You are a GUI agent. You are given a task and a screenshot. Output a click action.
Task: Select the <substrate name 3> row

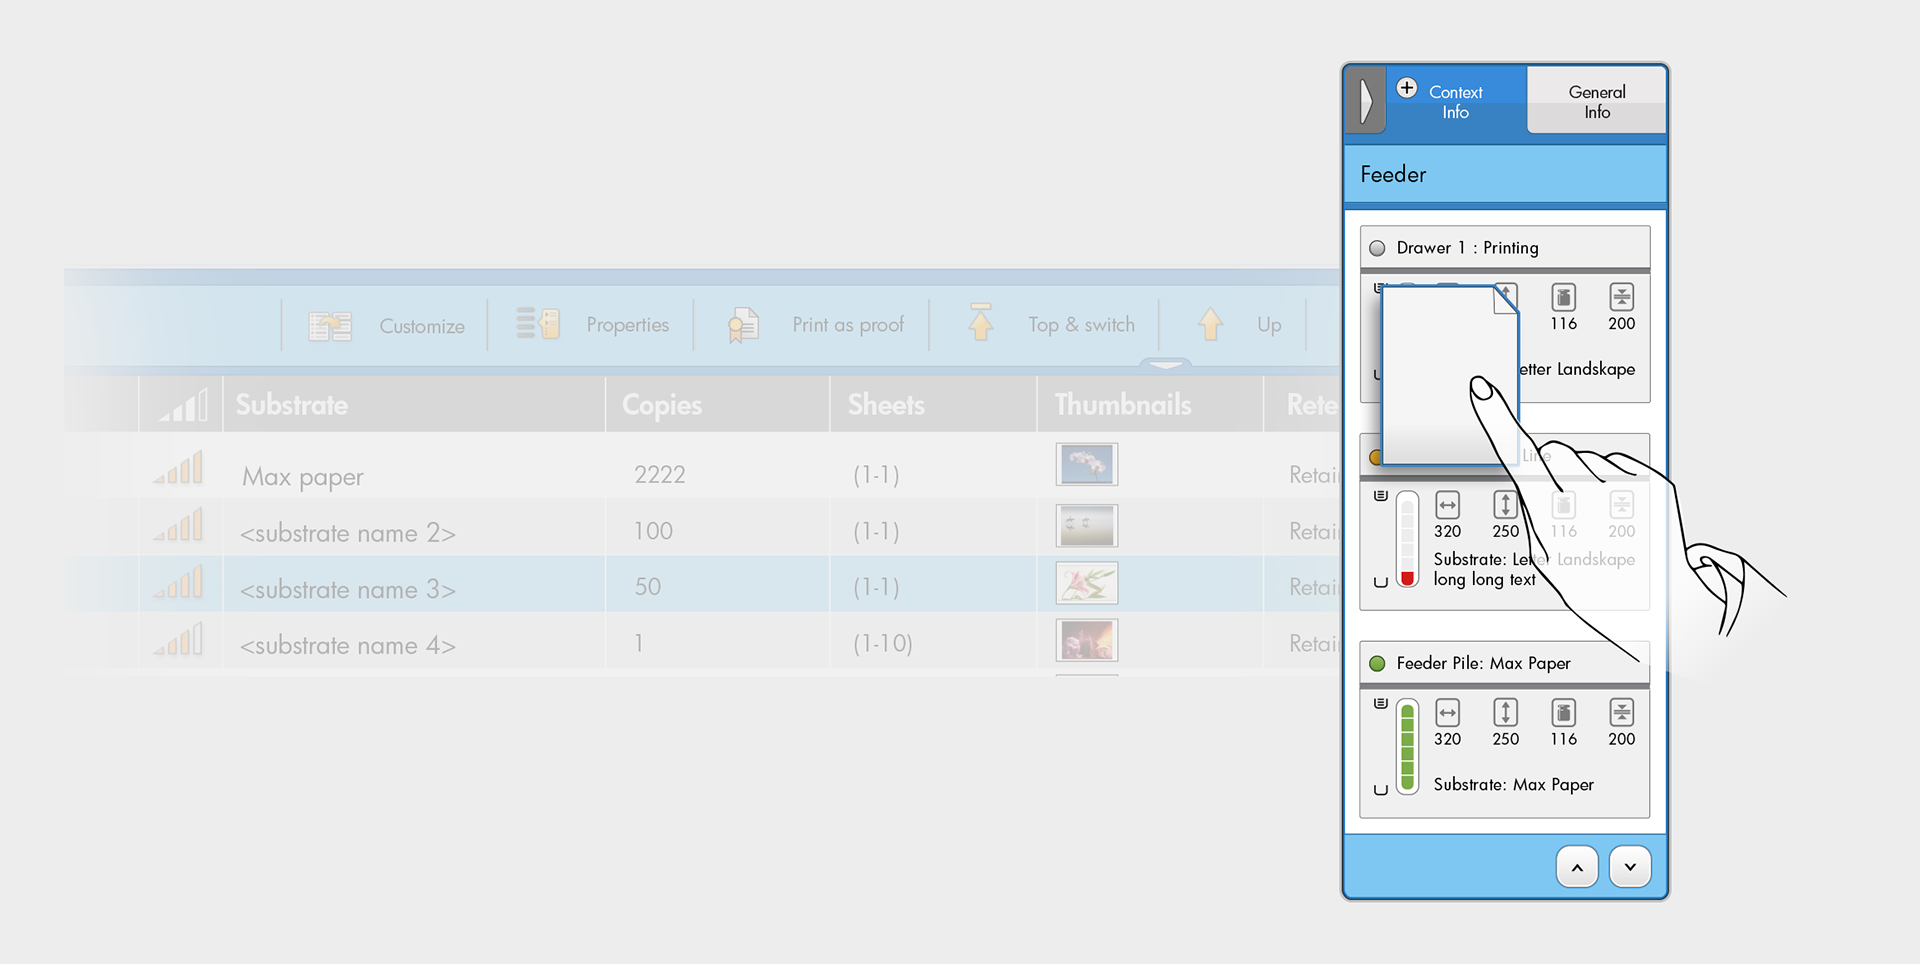coord(703,584)
